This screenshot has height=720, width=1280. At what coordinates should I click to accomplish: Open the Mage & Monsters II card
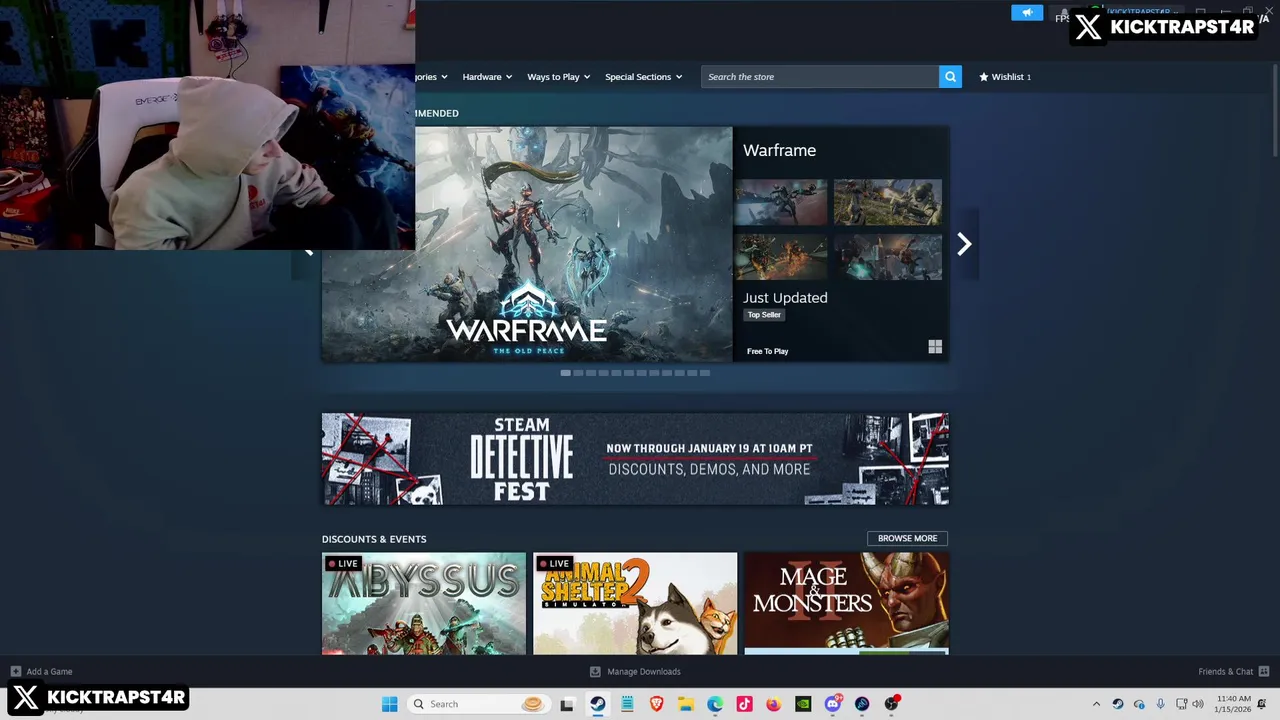pyautogui.click(x=846, y=604)
